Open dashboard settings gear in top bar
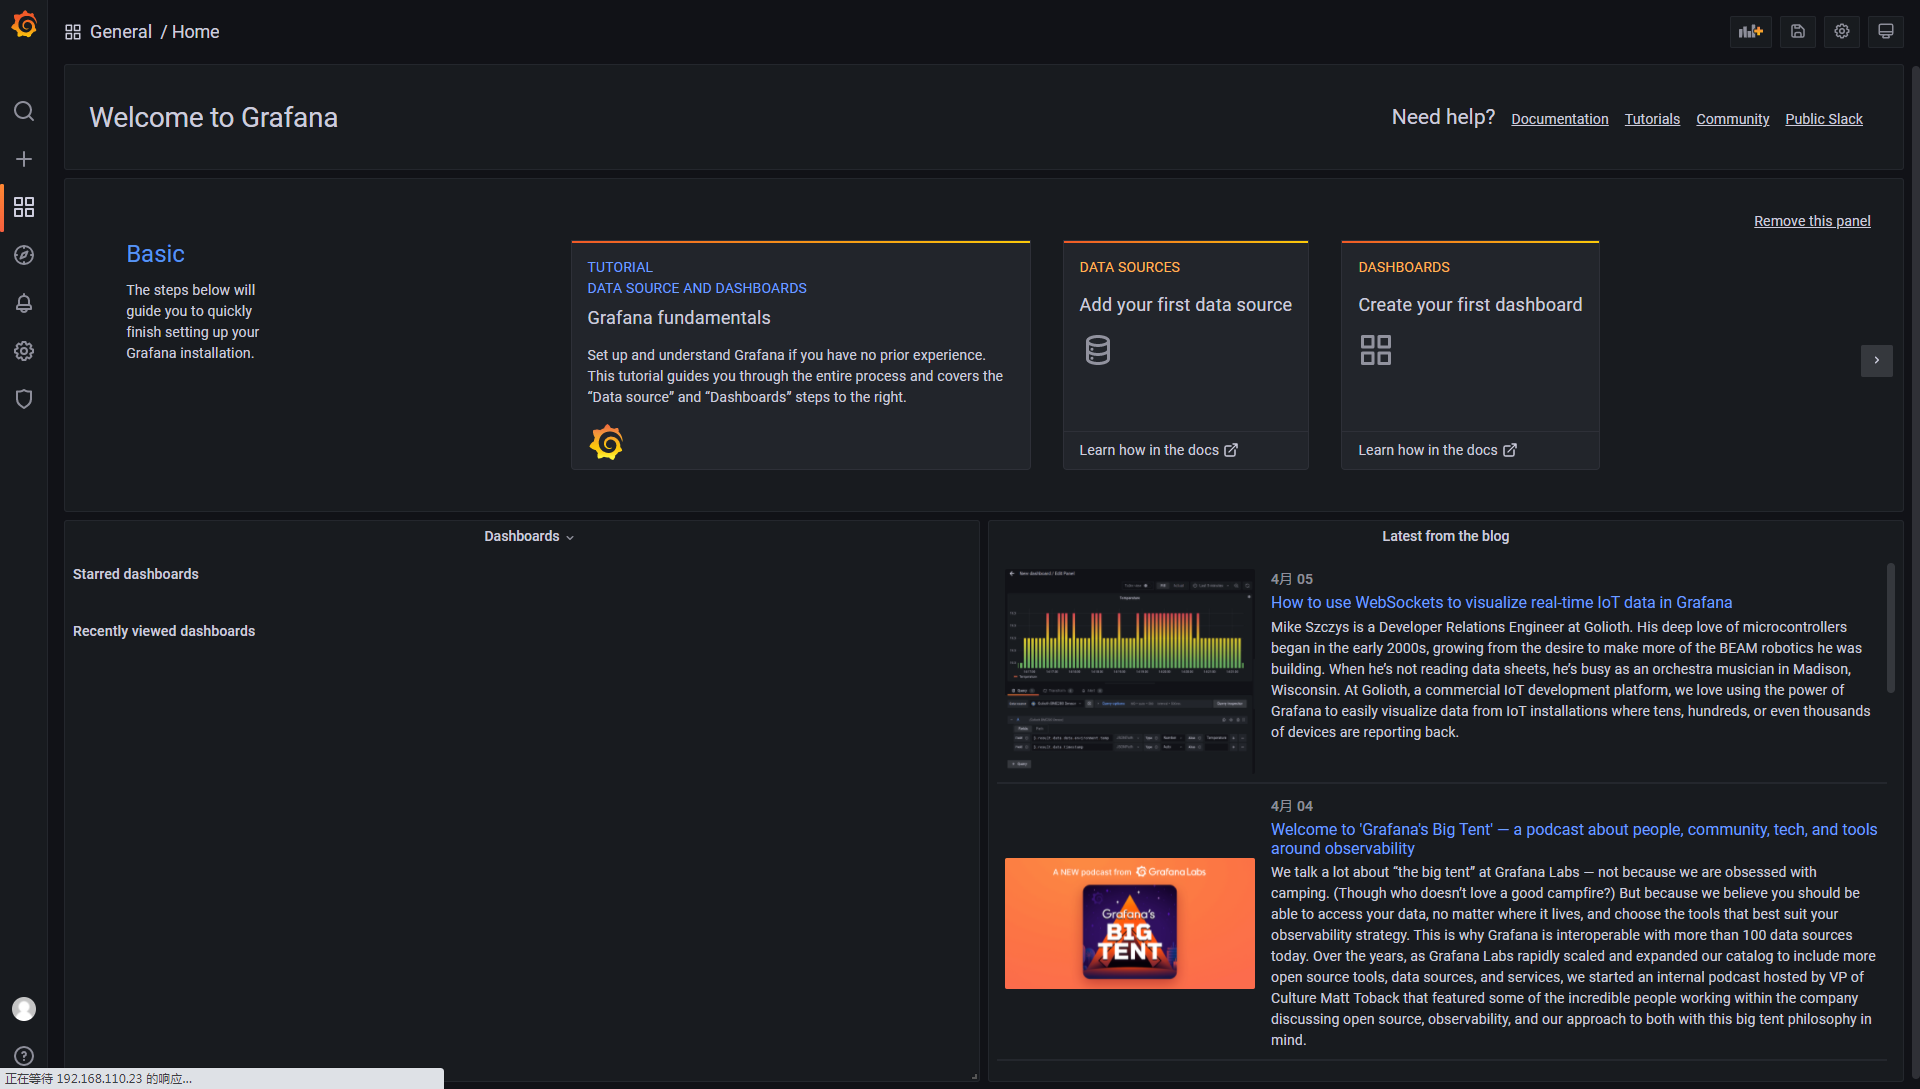The height and width of the screenshot is (1089, 1920). [x=1841, y=31]
